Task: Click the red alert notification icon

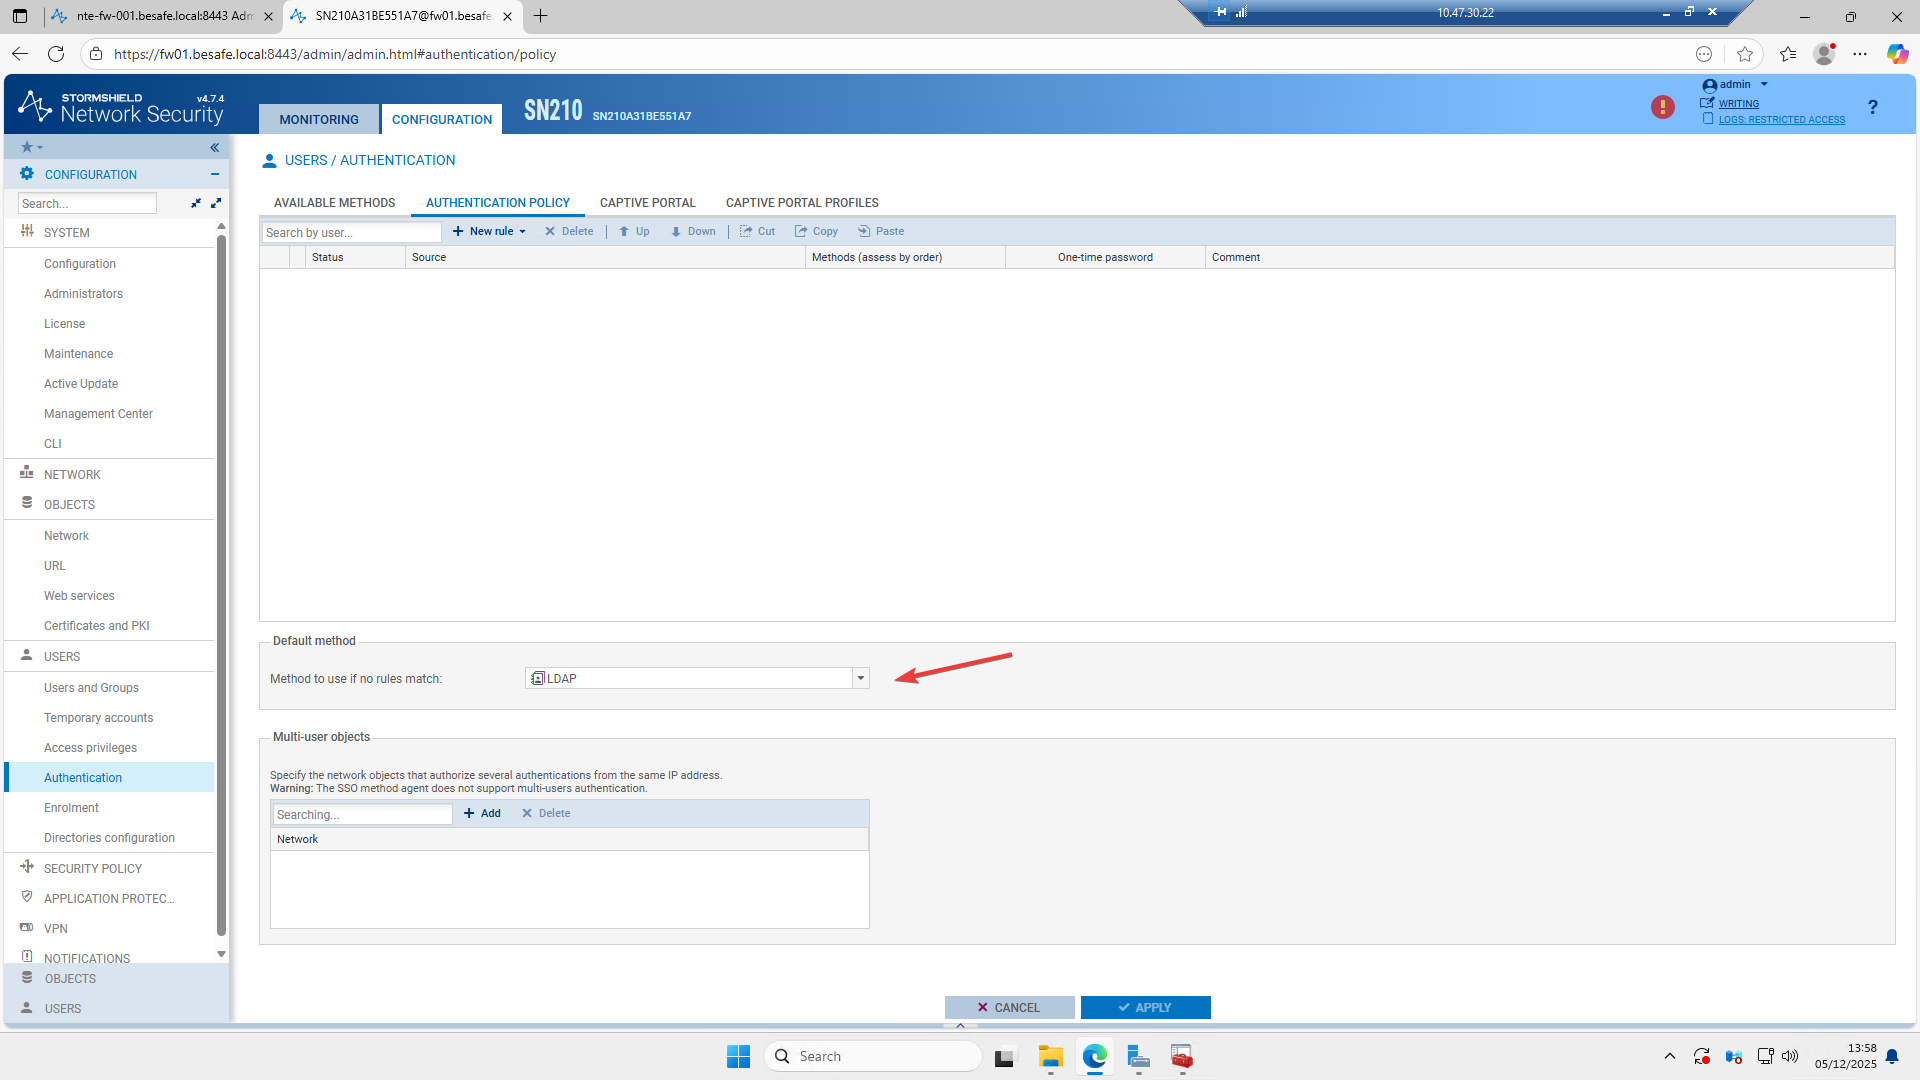Action: point(1662,107)
